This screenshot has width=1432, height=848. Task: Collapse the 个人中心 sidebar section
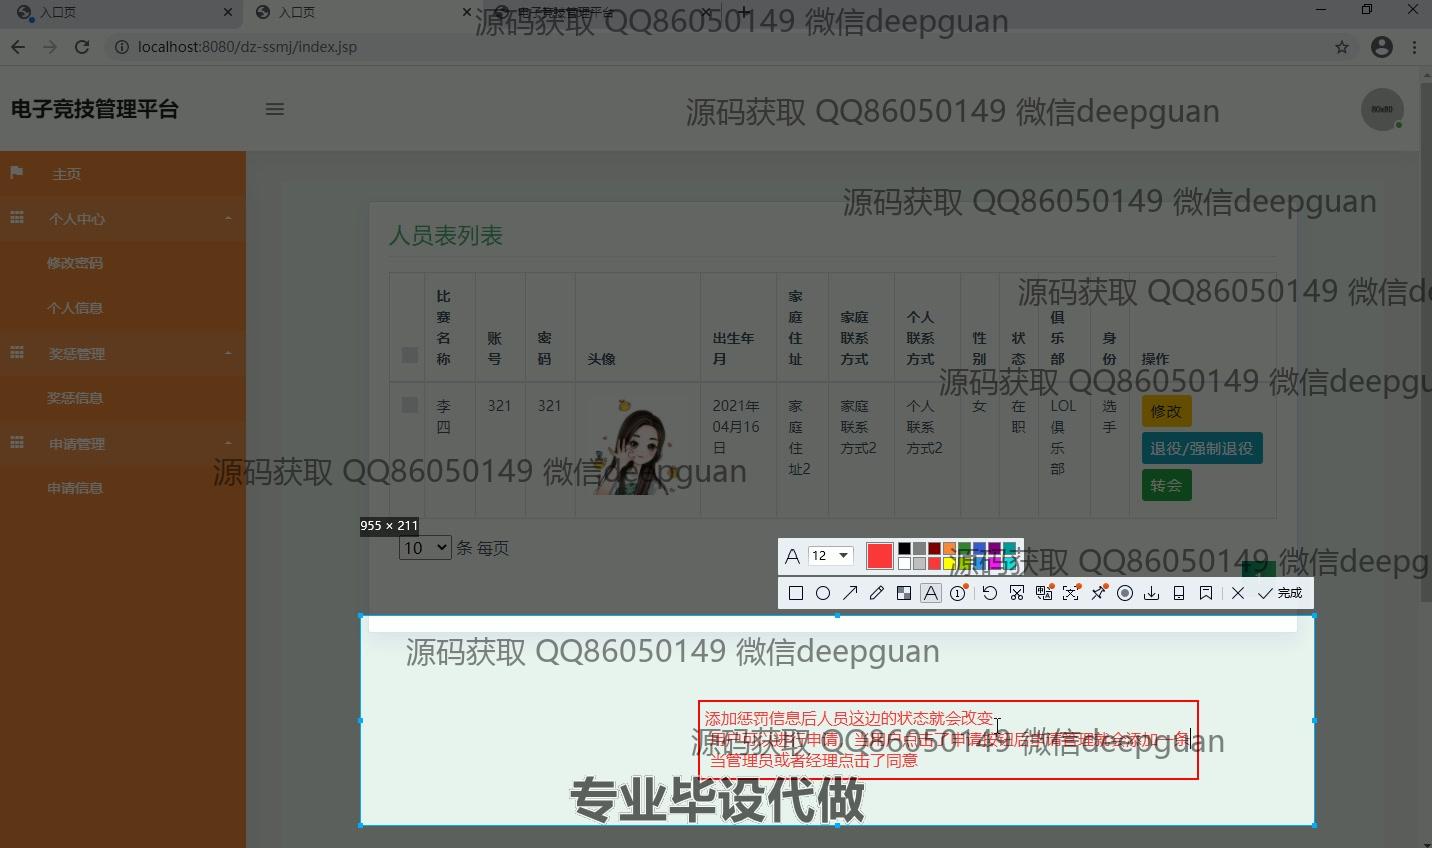point(123,218)
